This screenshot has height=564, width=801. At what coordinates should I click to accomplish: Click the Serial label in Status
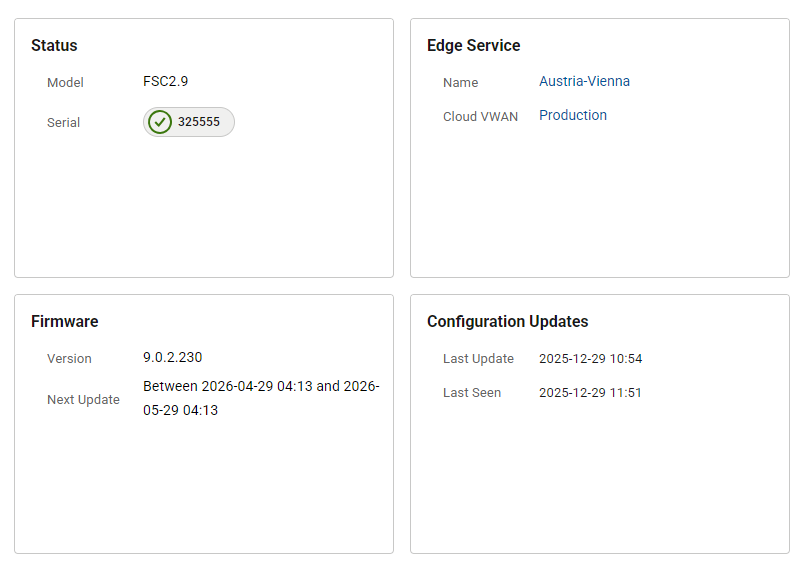63,123
